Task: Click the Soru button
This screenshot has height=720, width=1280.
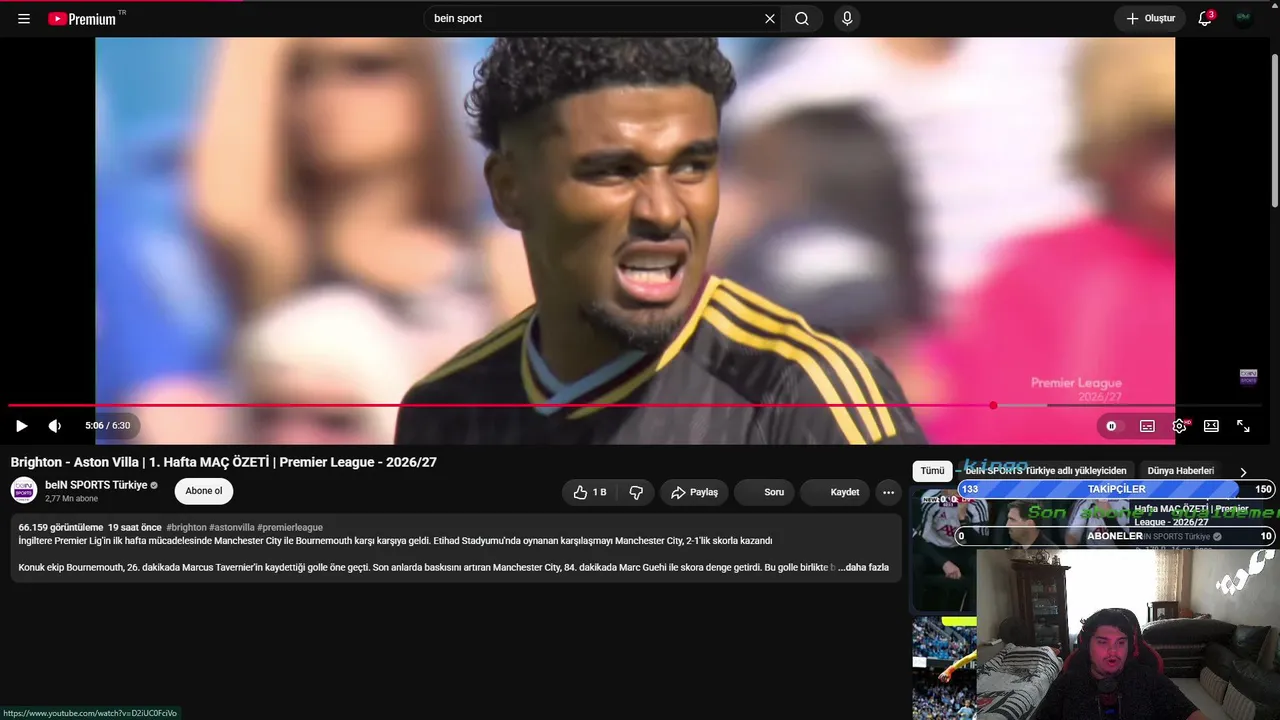Action: [765, 492]
